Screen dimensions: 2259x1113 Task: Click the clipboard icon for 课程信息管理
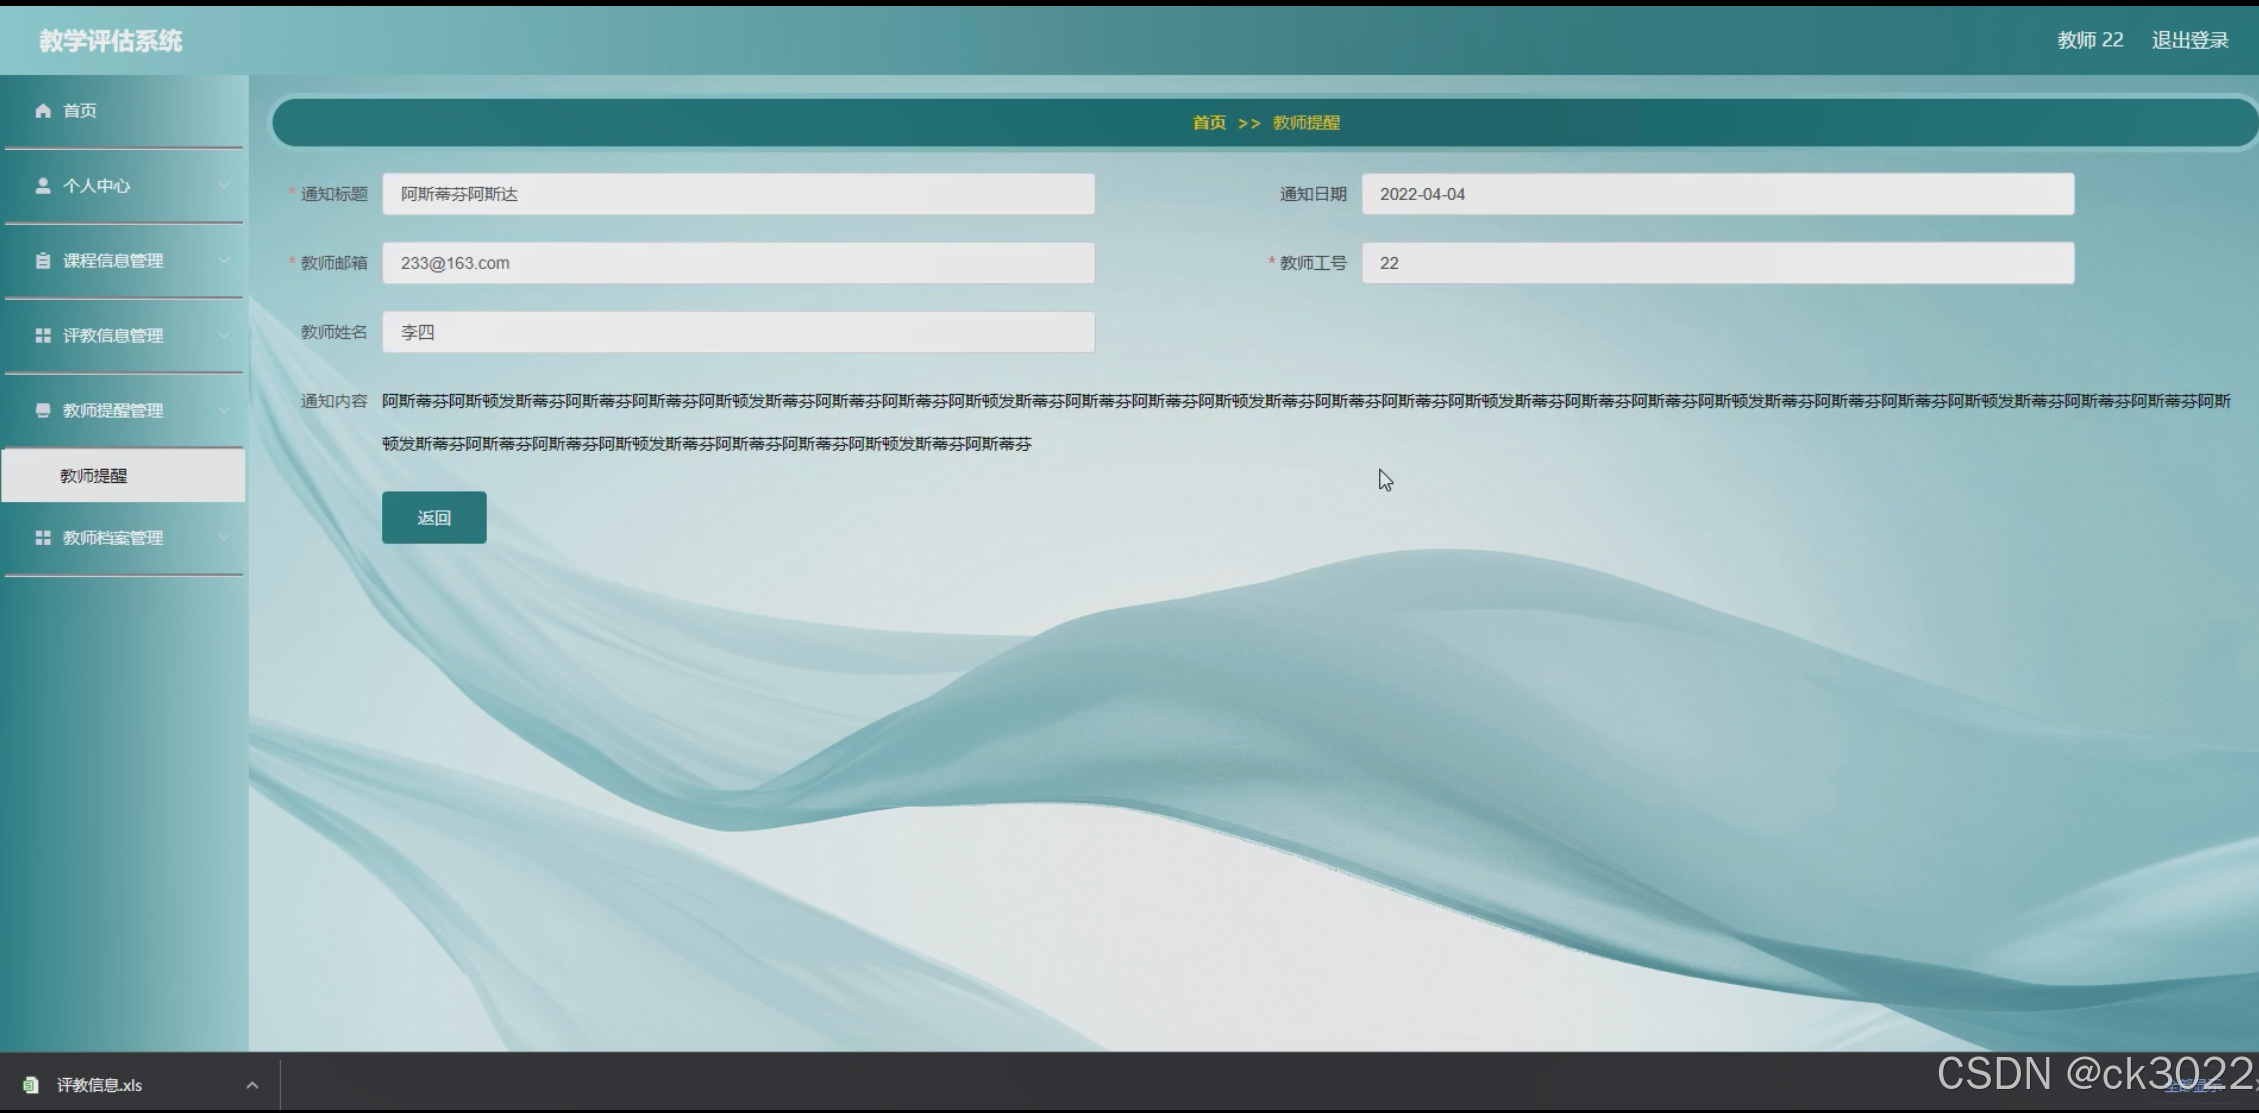coord(43,261)
